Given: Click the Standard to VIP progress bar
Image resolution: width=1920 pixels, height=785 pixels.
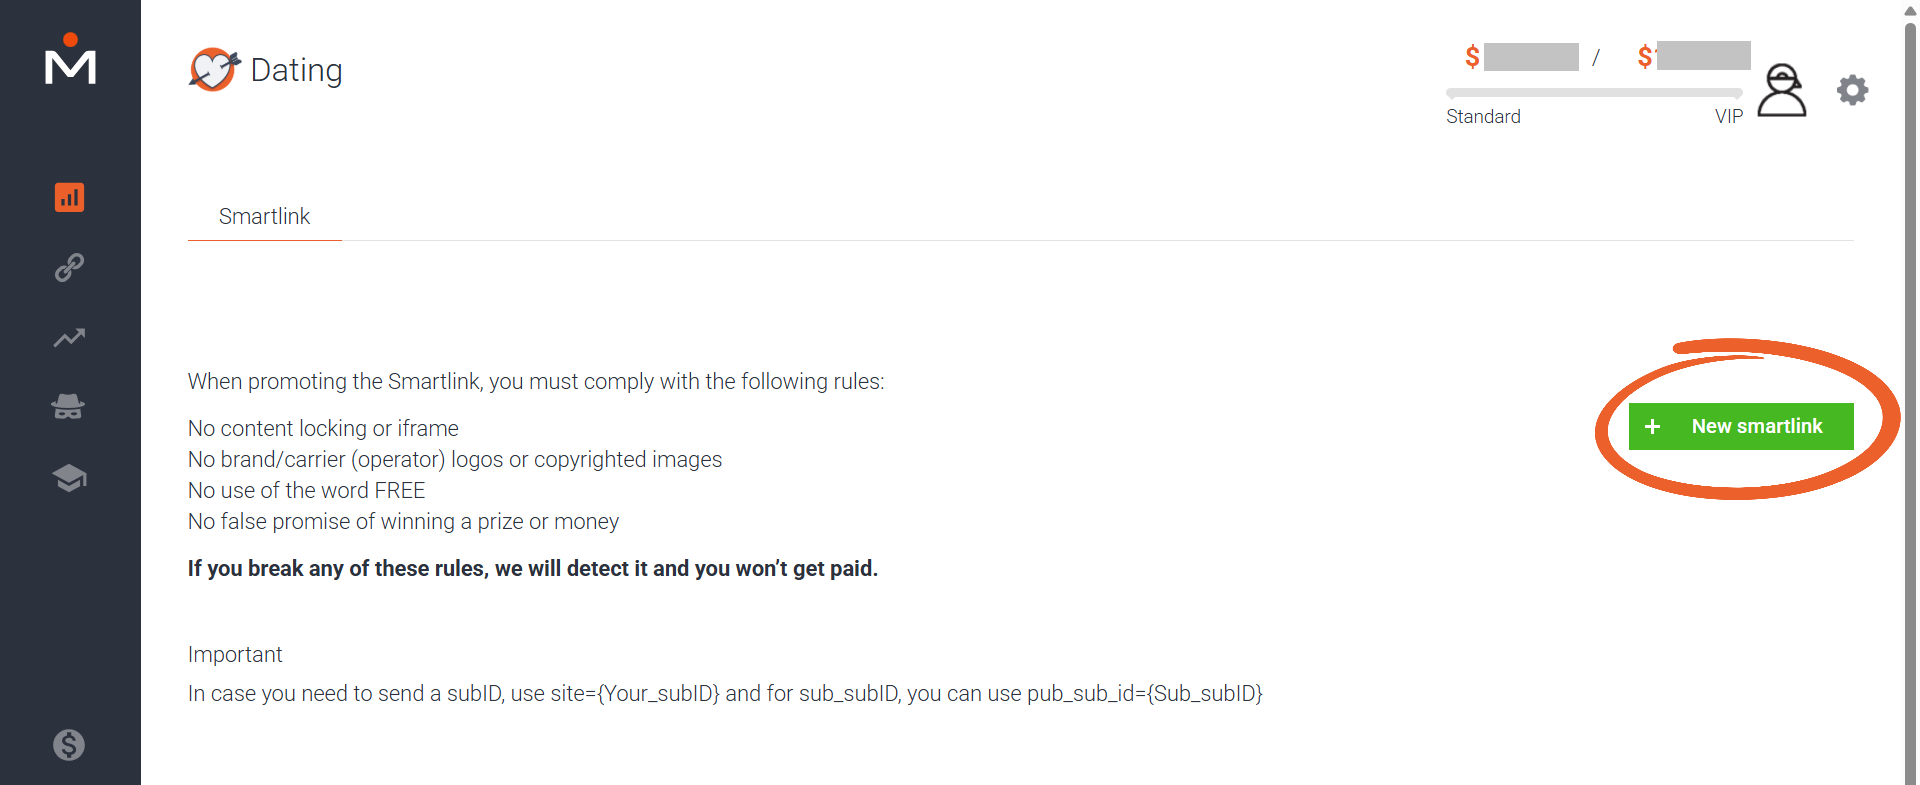Looking at the screenshot, I should (x=1594, y=93).
